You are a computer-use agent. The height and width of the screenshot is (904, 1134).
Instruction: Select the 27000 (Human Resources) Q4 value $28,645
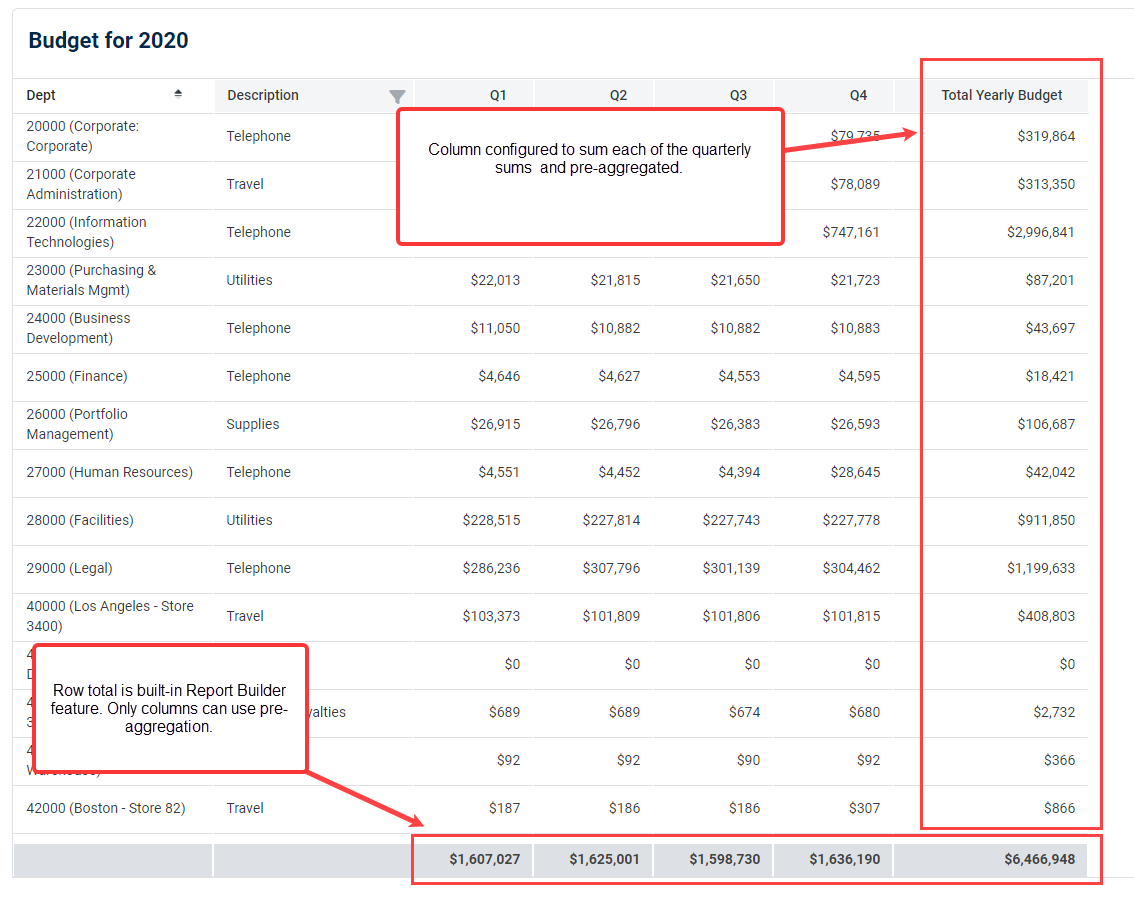tap(854, 472)
